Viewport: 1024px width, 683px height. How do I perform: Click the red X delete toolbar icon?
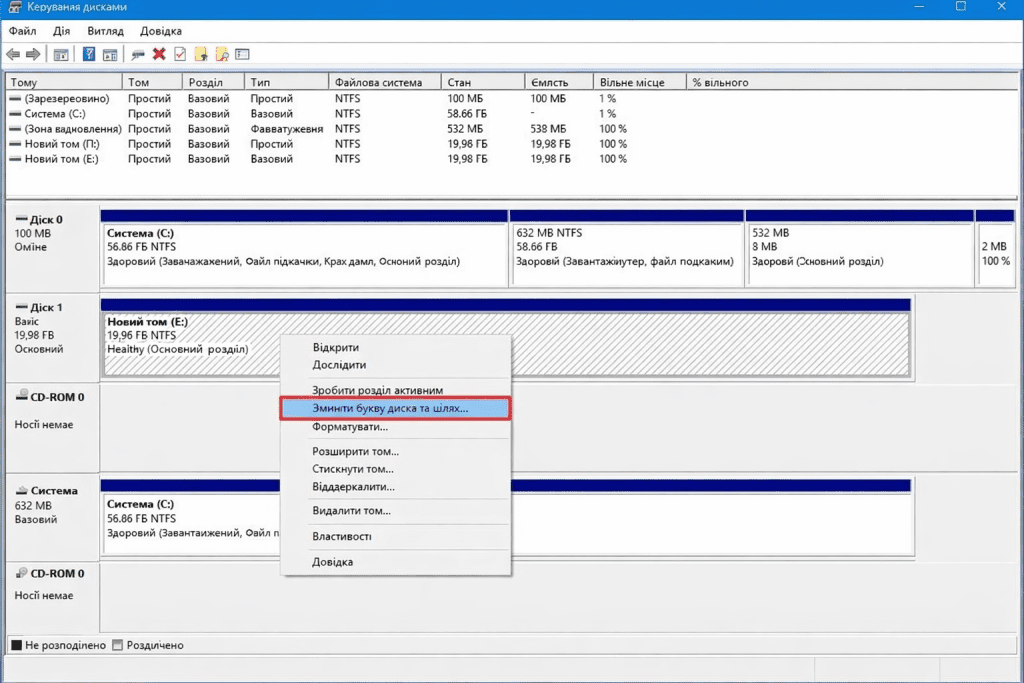pos(159,54)
